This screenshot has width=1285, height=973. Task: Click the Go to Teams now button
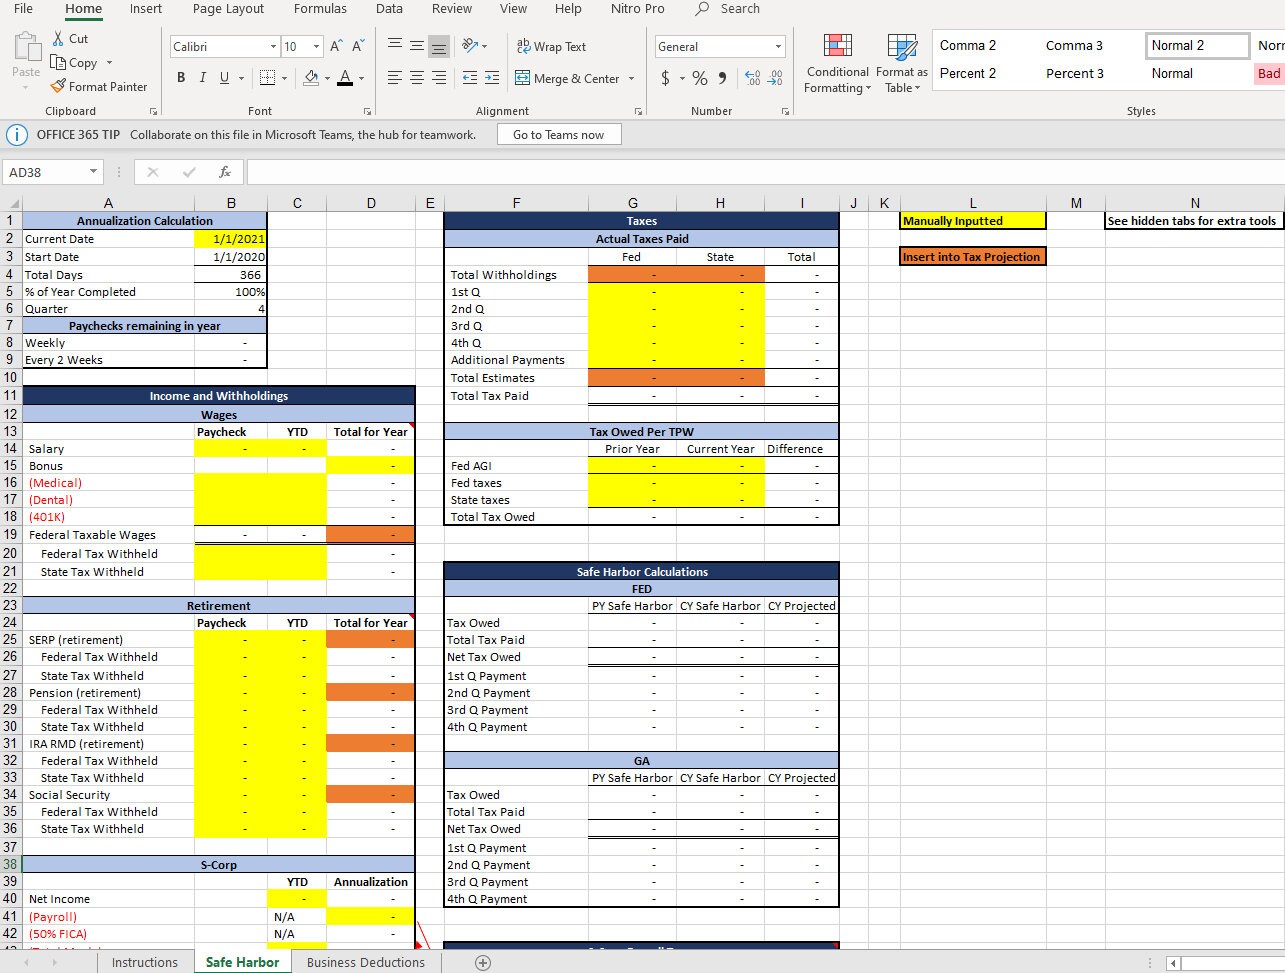pos(558,133)
